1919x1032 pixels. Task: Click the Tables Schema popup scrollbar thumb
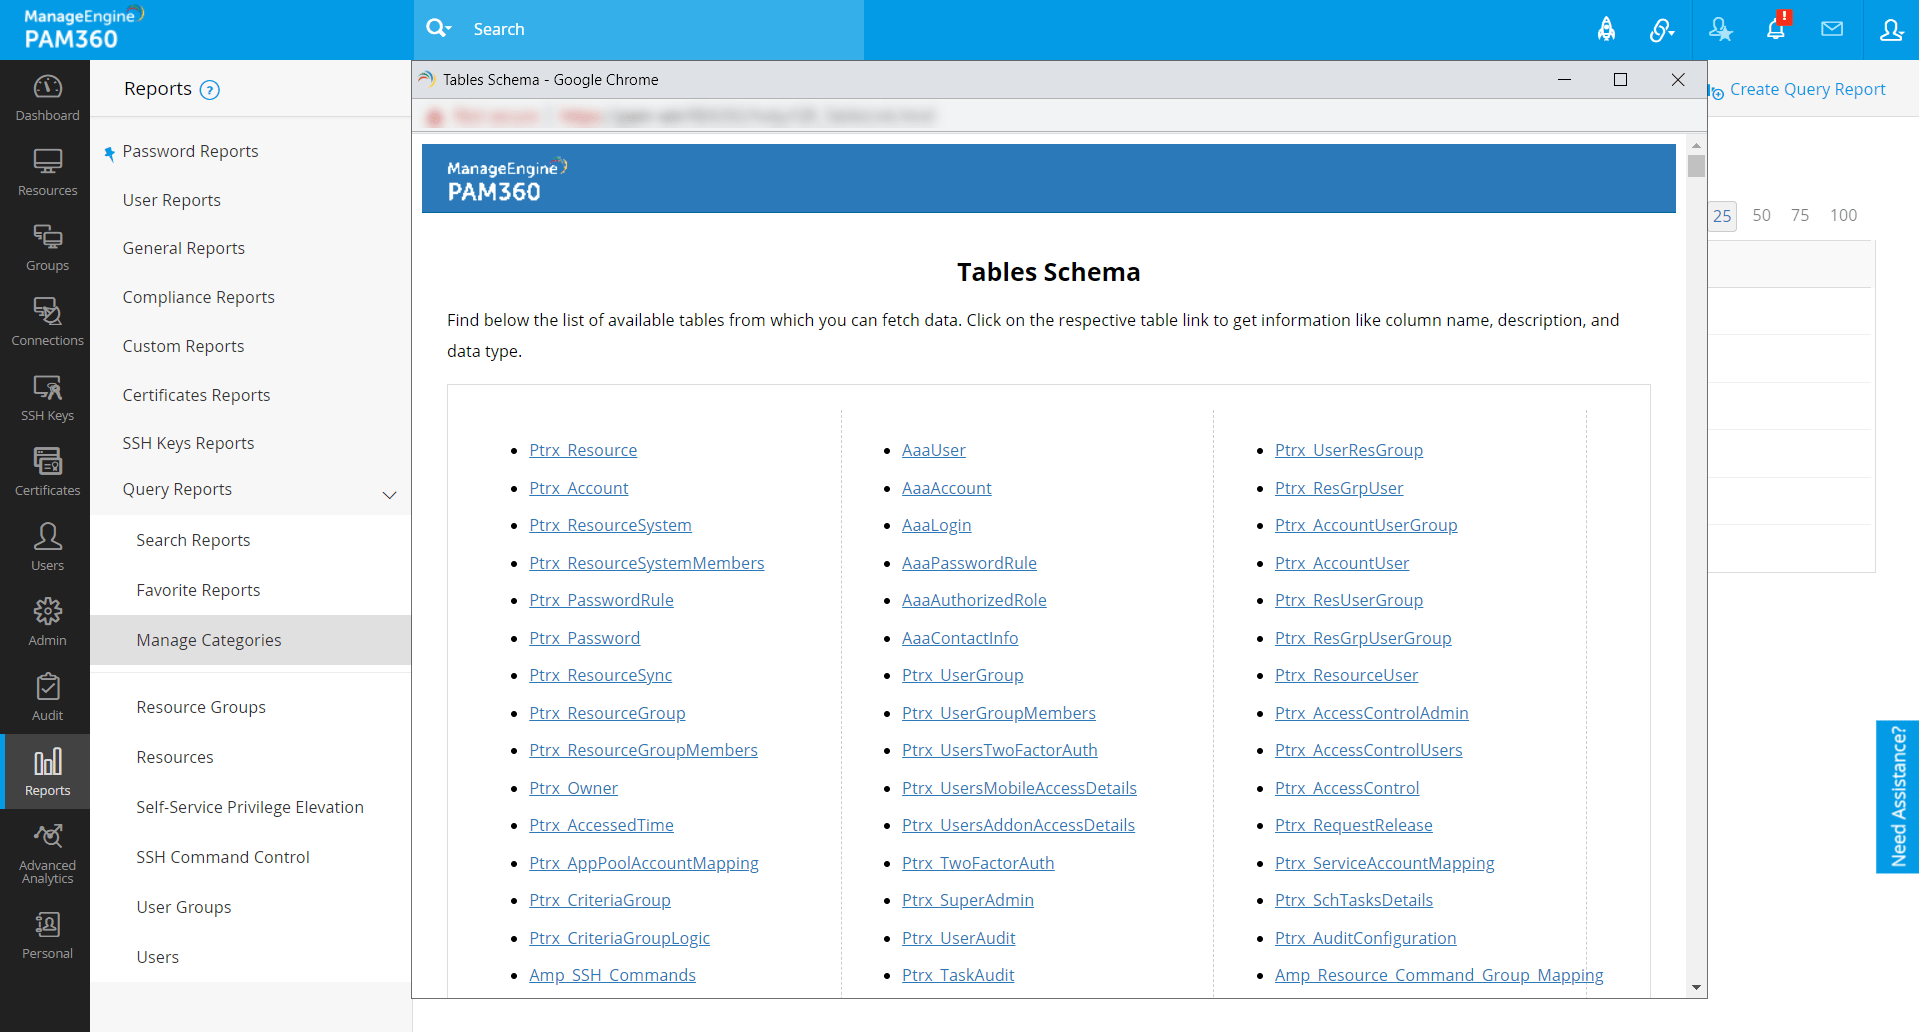(1696, 166)
